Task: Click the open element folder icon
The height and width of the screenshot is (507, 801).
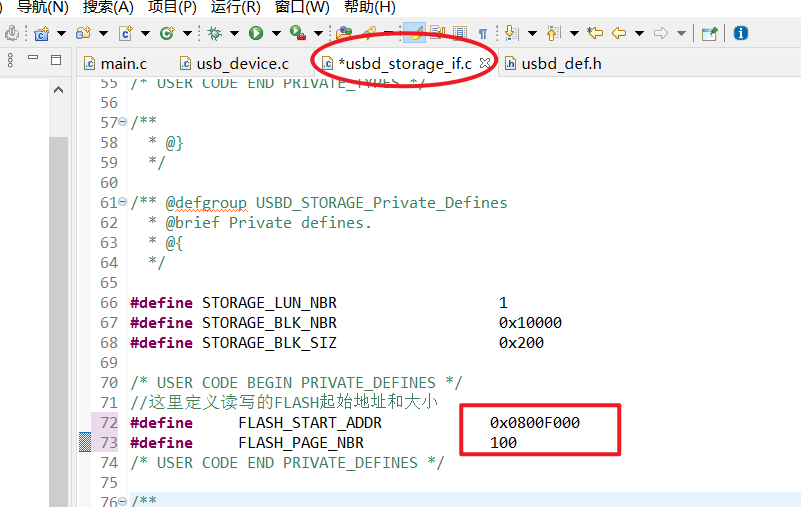Action: (344, 33)
